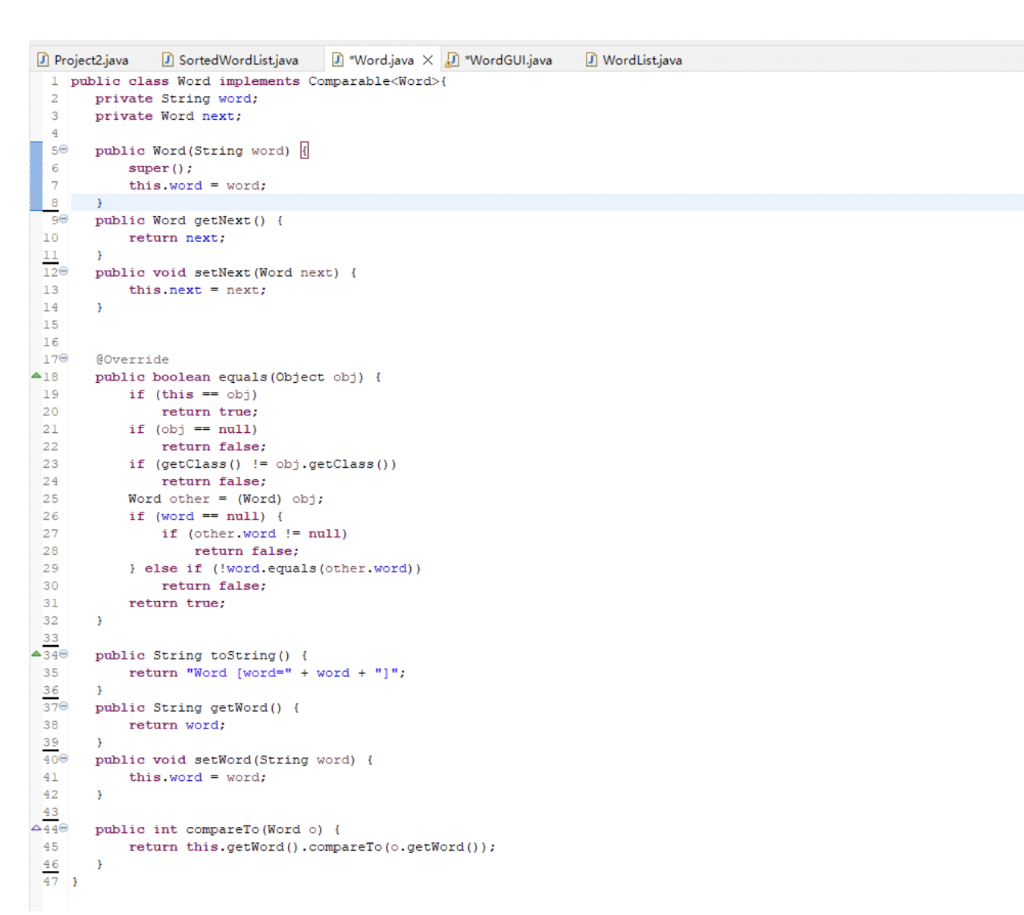Viewport: 1024px width, 915px height.
Task: Click the implements marker triangle at line 44
Action: click(x=36, y=828)
